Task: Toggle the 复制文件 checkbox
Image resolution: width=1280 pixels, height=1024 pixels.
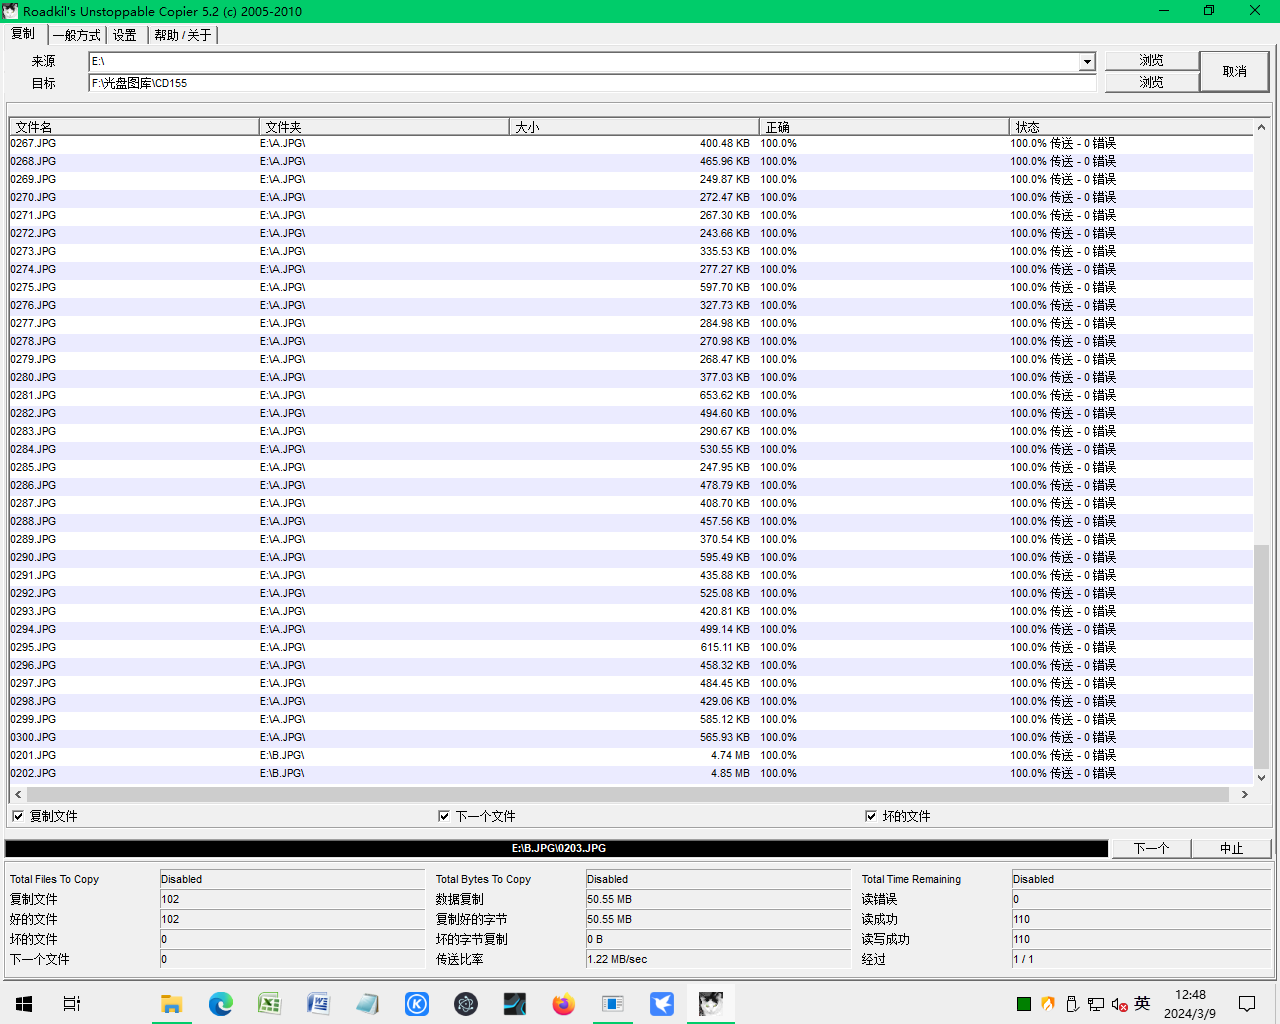Action: (x=18, y=816)
